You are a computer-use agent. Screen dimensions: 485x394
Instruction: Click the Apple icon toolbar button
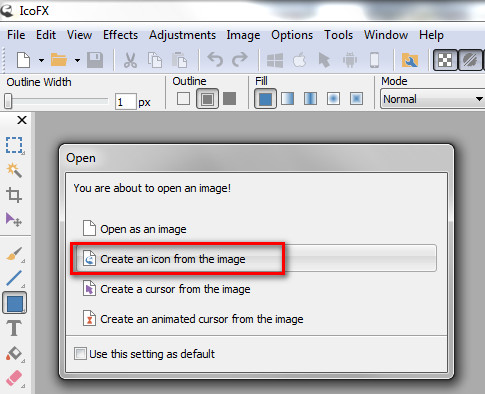(300, 60)
